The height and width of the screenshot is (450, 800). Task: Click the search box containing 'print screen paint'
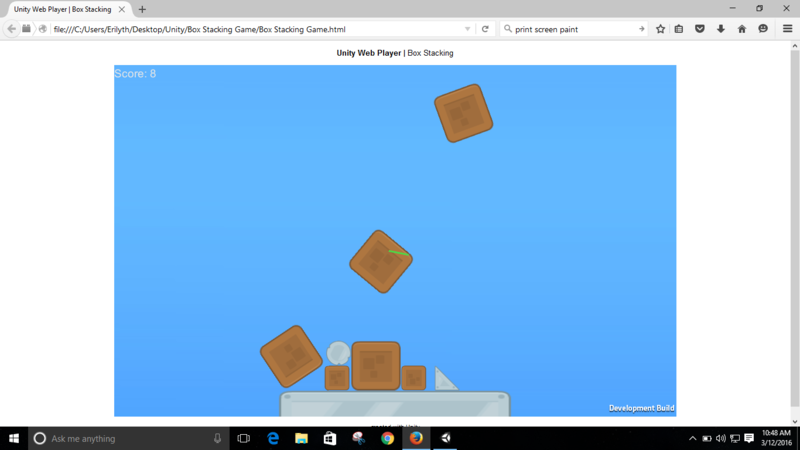tap(570, 29)
